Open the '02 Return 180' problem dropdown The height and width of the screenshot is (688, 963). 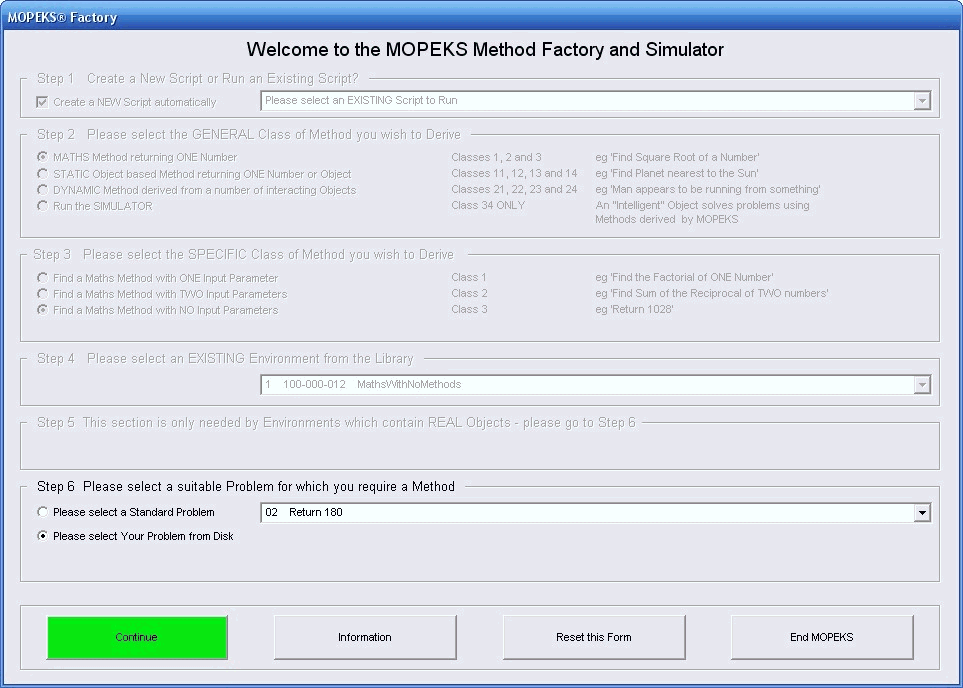921,512
